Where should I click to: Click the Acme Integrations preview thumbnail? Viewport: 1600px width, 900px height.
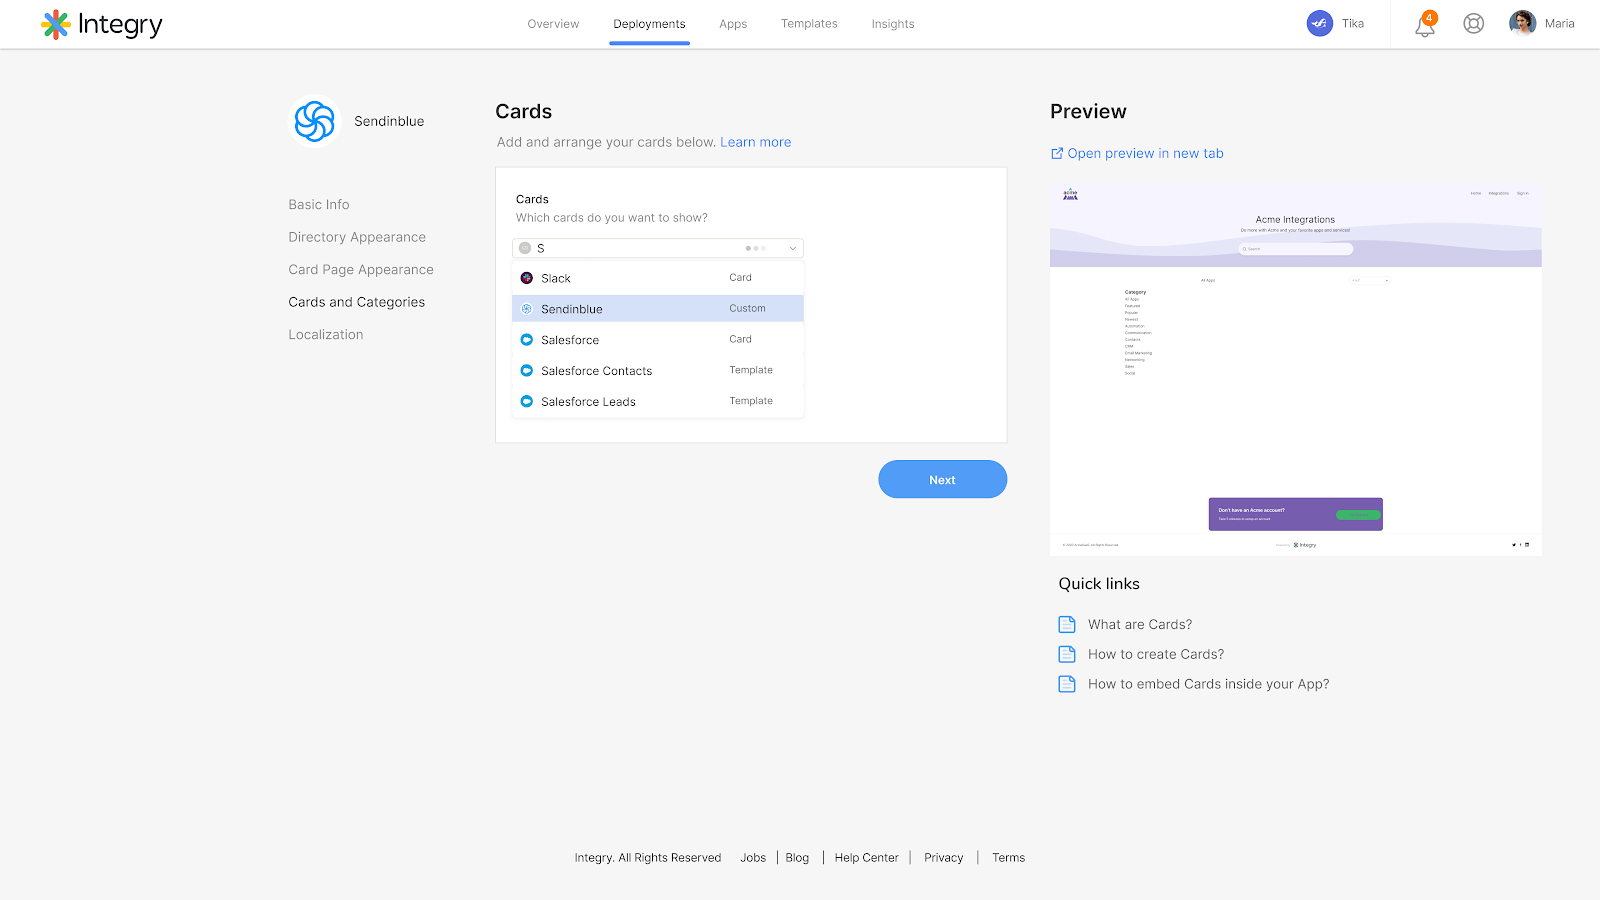[1295, 369]
